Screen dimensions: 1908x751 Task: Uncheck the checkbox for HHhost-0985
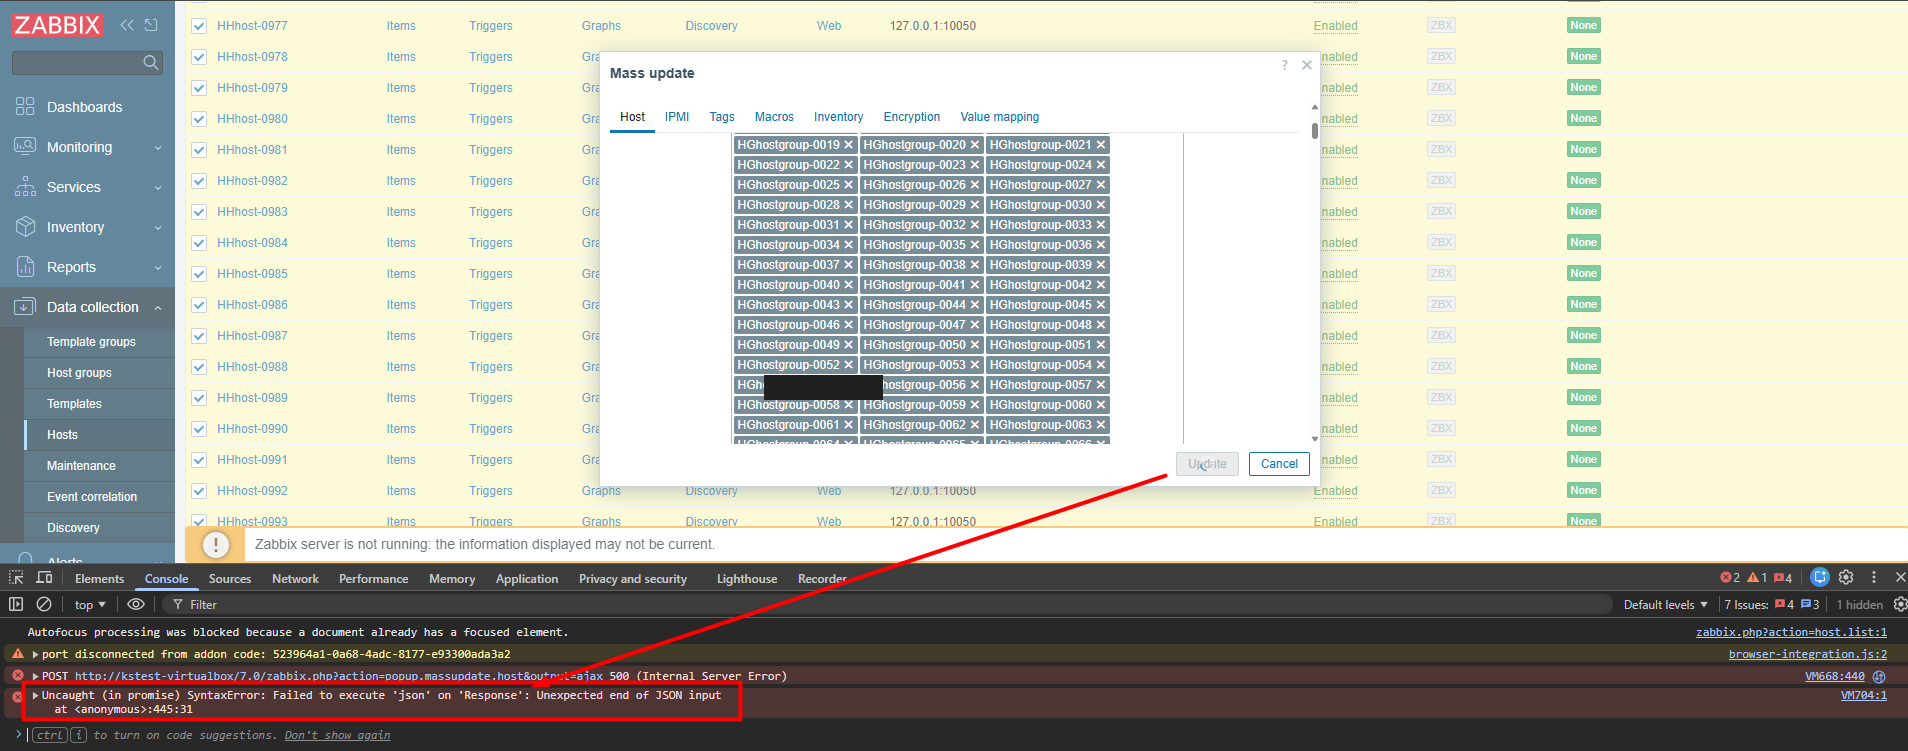(199, 274)
